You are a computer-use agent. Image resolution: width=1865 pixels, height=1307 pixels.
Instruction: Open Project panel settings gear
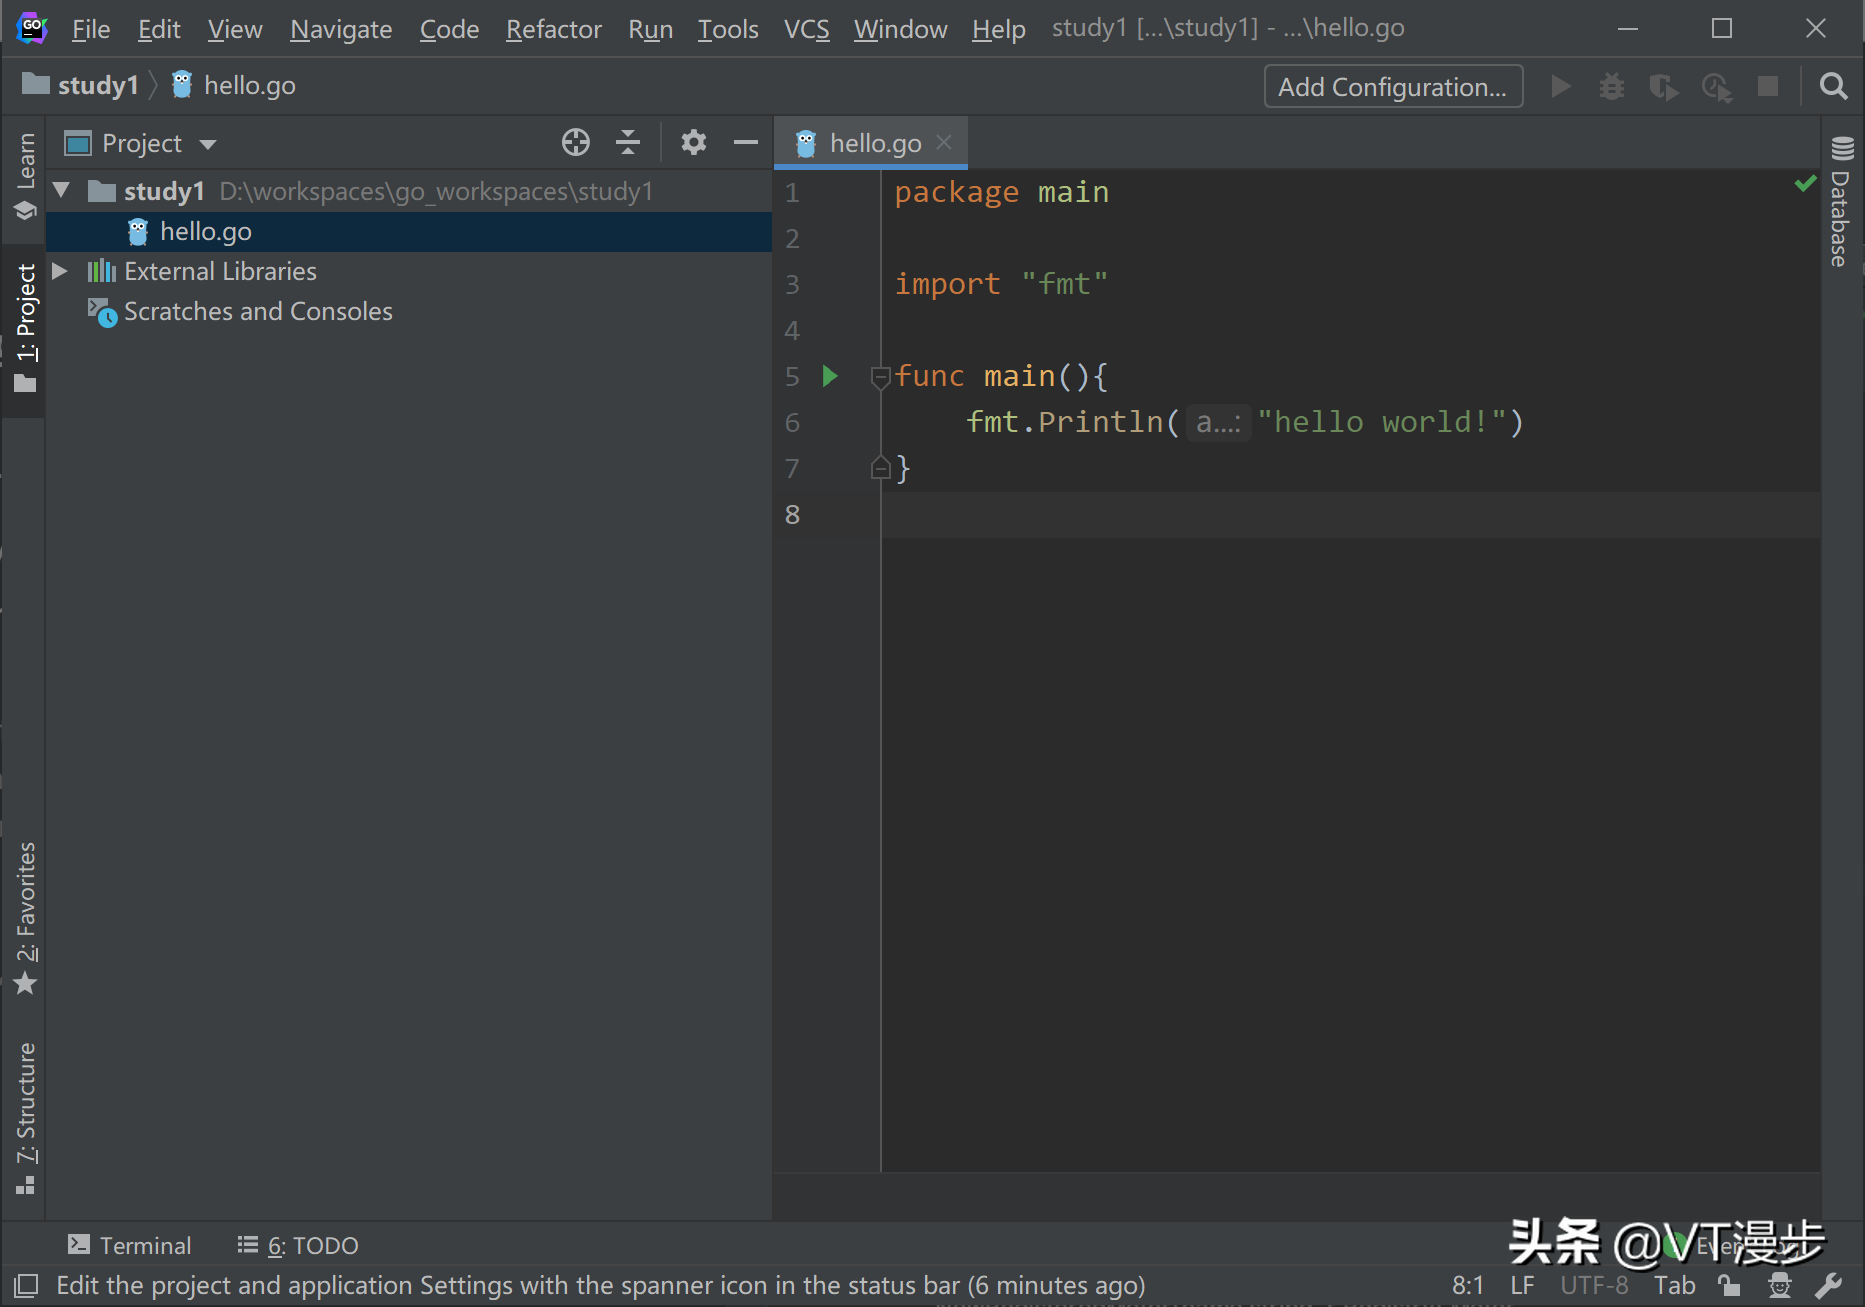click(x=694, y=143)
